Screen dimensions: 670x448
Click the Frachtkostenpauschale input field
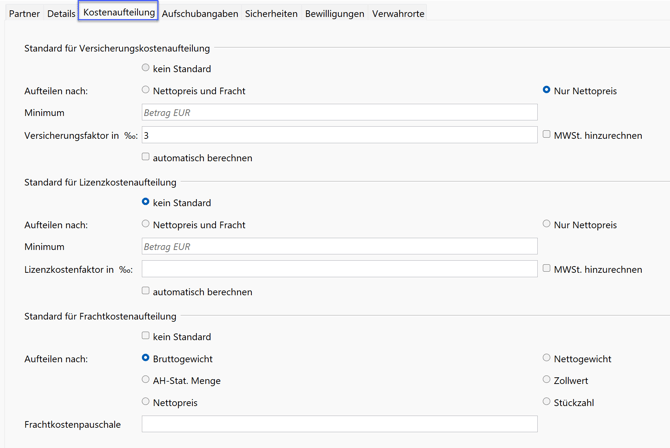click(339, 425)
